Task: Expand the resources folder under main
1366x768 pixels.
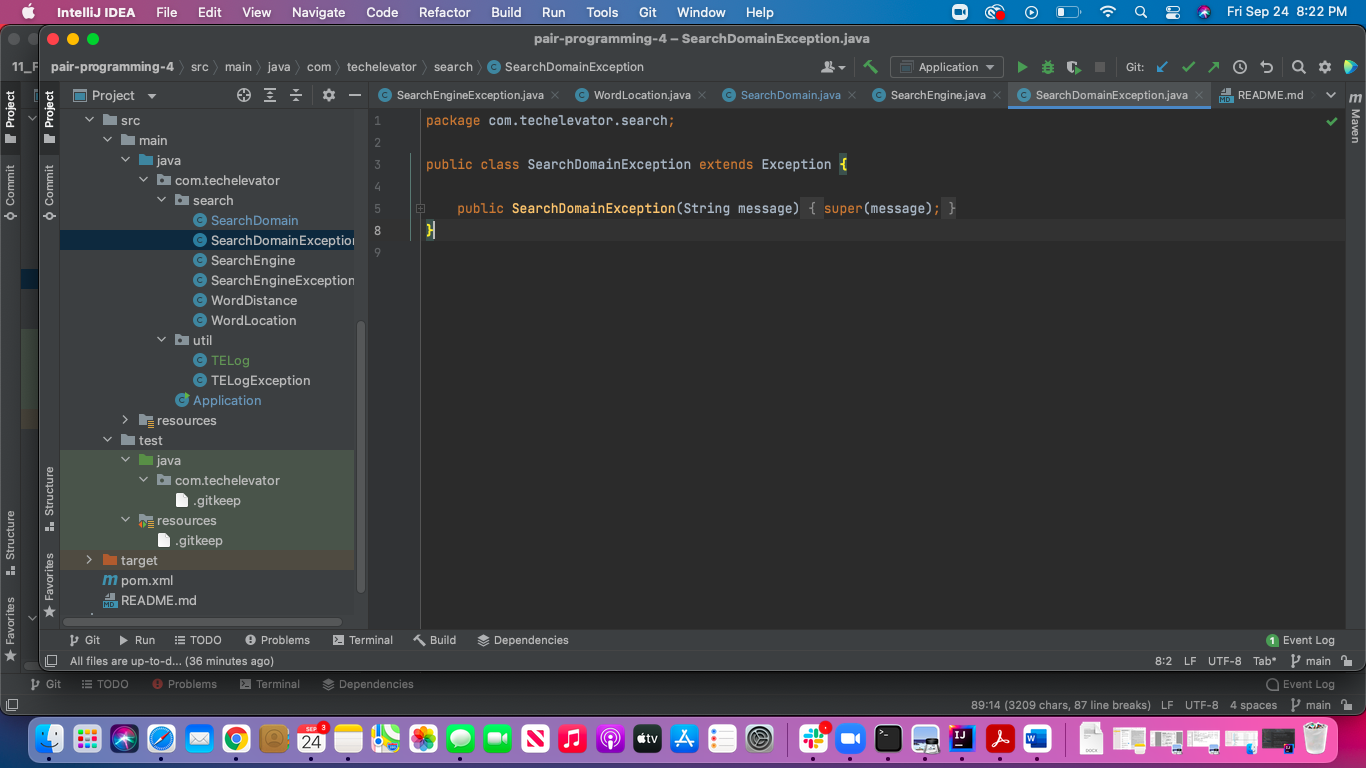Action: pyautogui.click(x=125, y=420)
